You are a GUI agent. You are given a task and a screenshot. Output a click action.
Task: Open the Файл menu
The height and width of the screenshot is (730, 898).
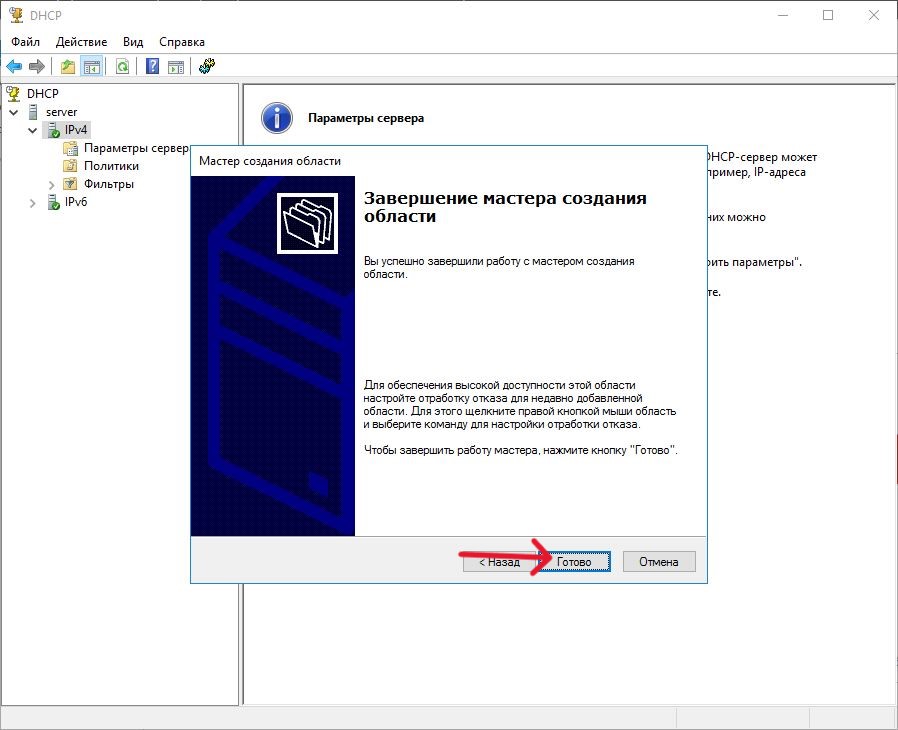[26, 42]
